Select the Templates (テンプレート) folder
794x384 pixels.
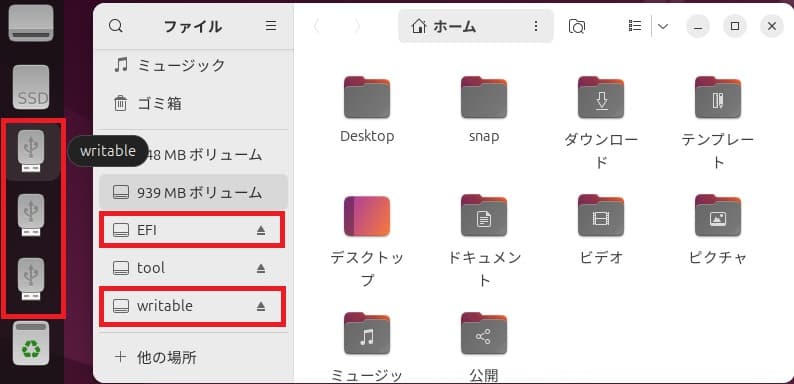coord(718,122)
